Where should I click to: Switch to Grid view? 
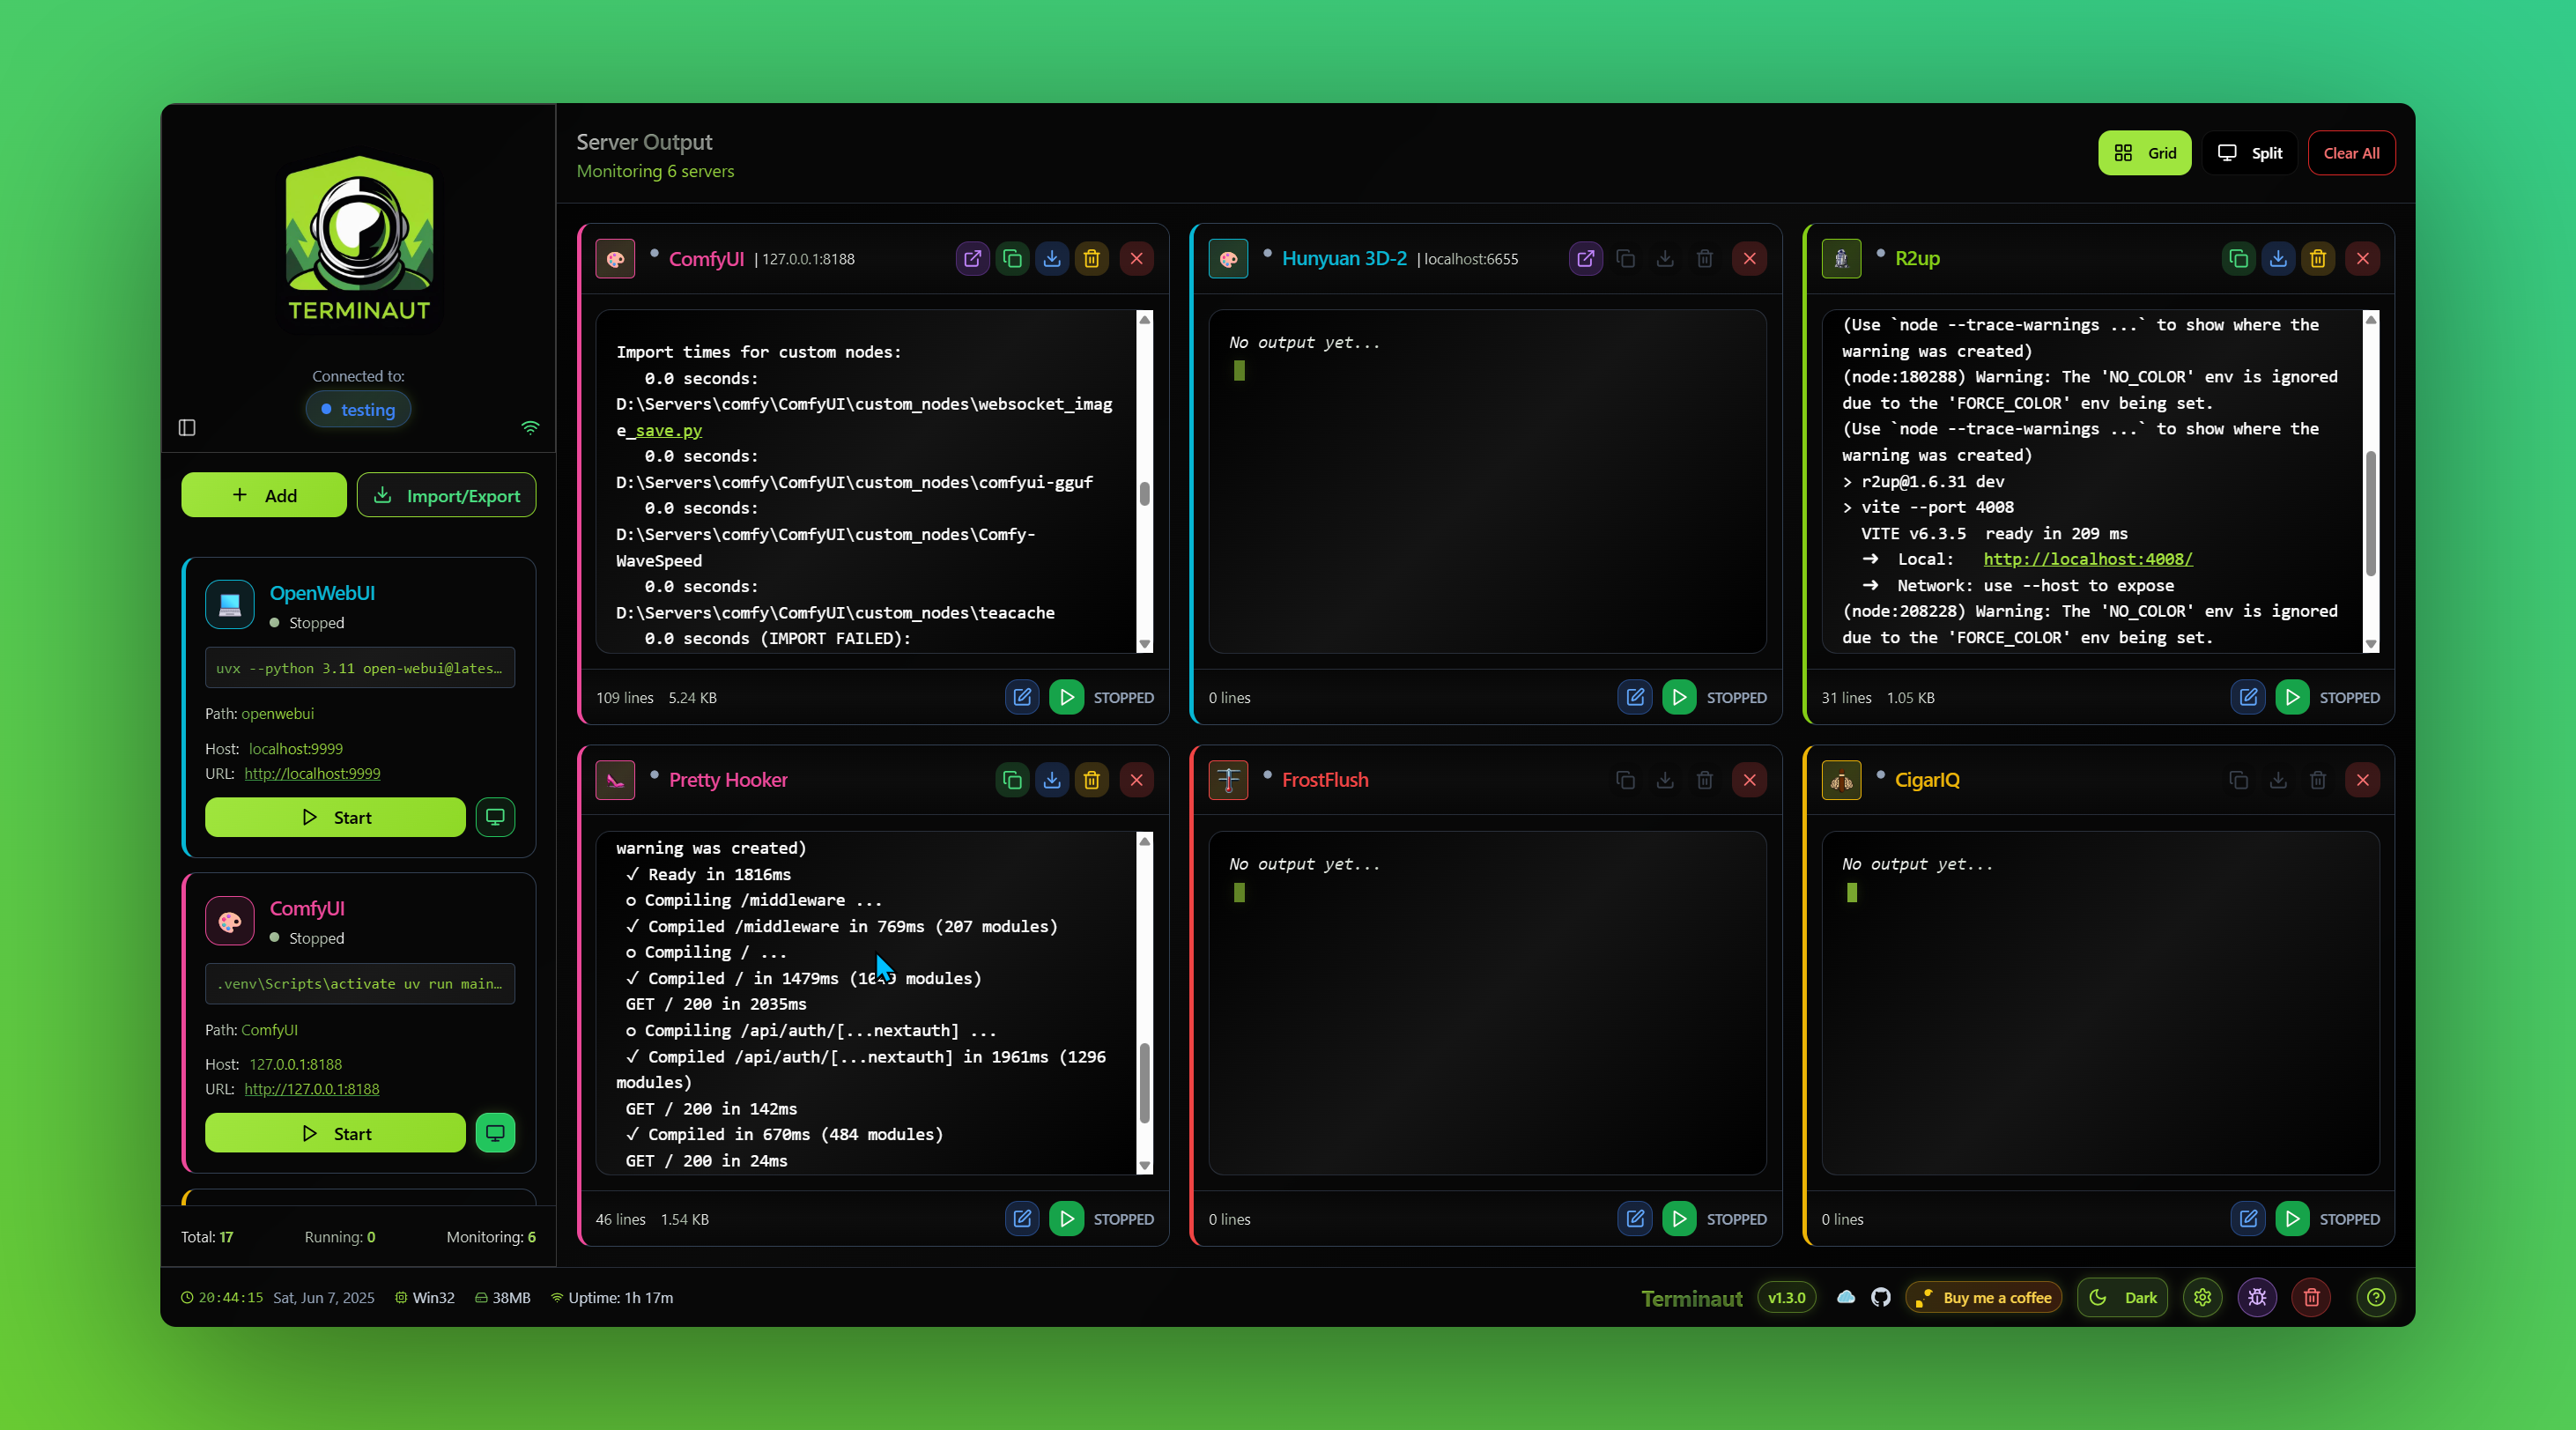pyautogui.click(x=2144, y=153)
